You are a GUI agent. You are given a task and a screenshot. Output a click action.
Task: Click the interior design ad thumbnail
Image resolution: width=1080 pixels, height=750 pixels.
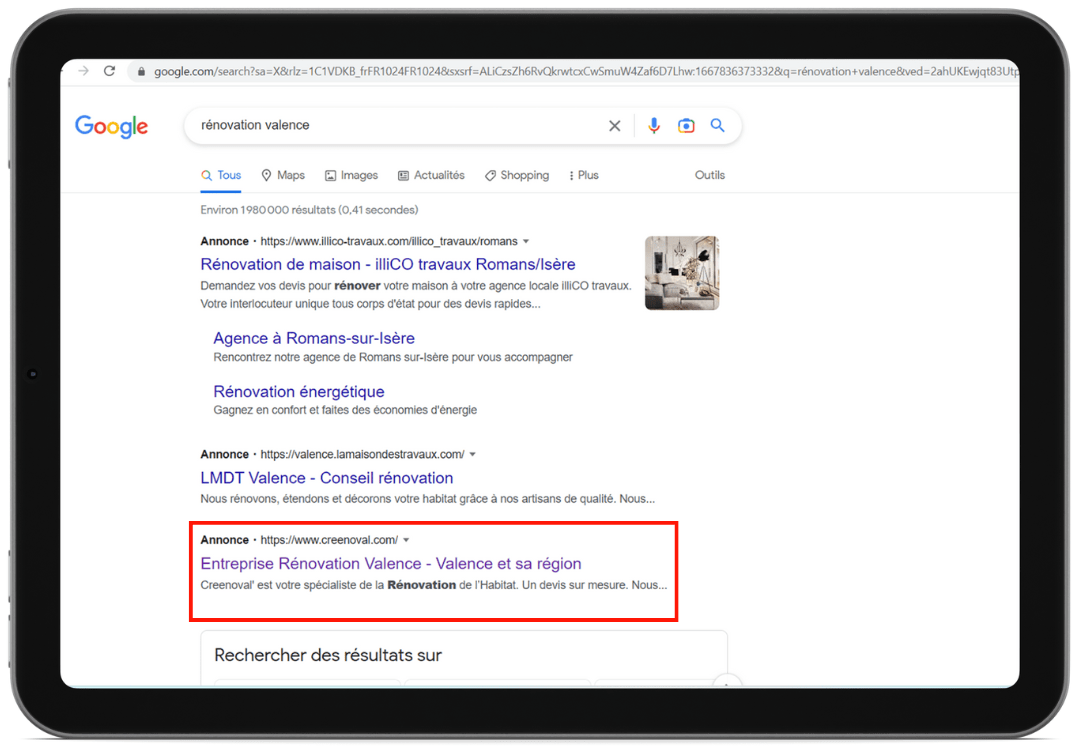pos(681,273)
